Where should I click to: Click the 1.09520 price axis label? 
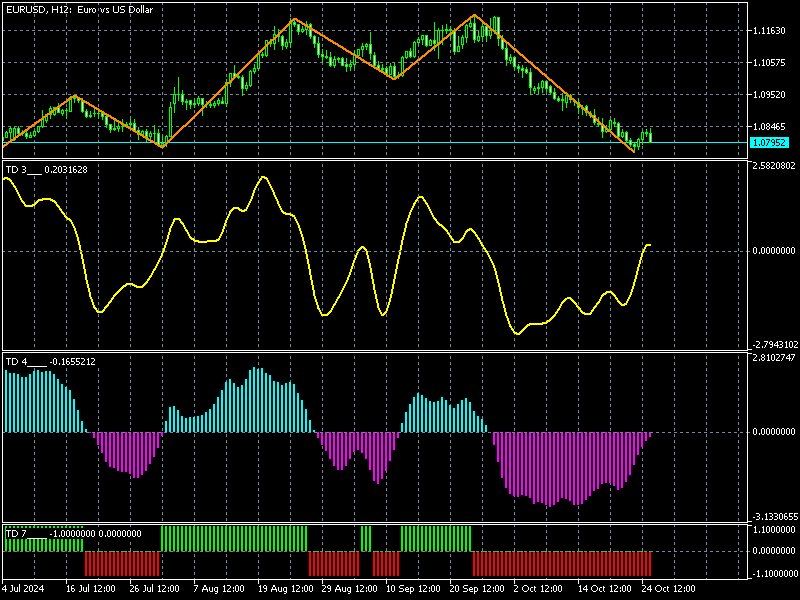[x=769, y=95]
